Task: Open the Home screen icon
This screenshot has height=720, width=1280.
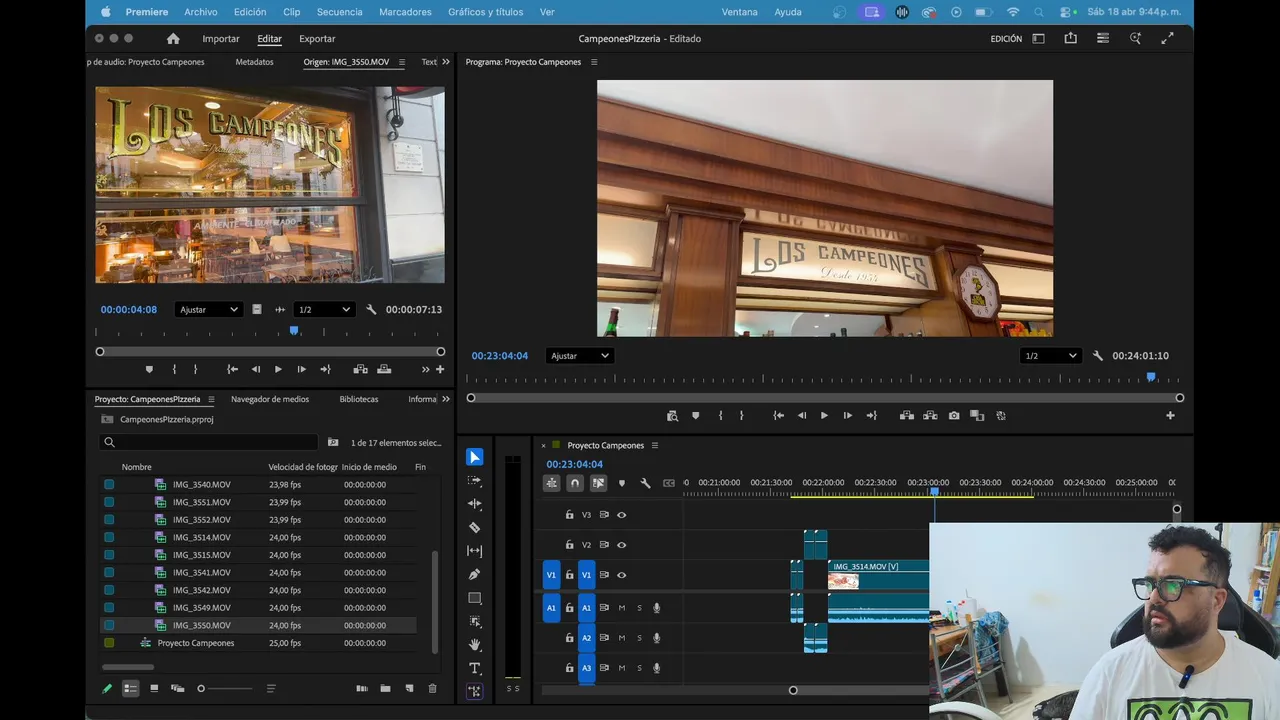Action: pyautogui.click(x=173, y=39)
